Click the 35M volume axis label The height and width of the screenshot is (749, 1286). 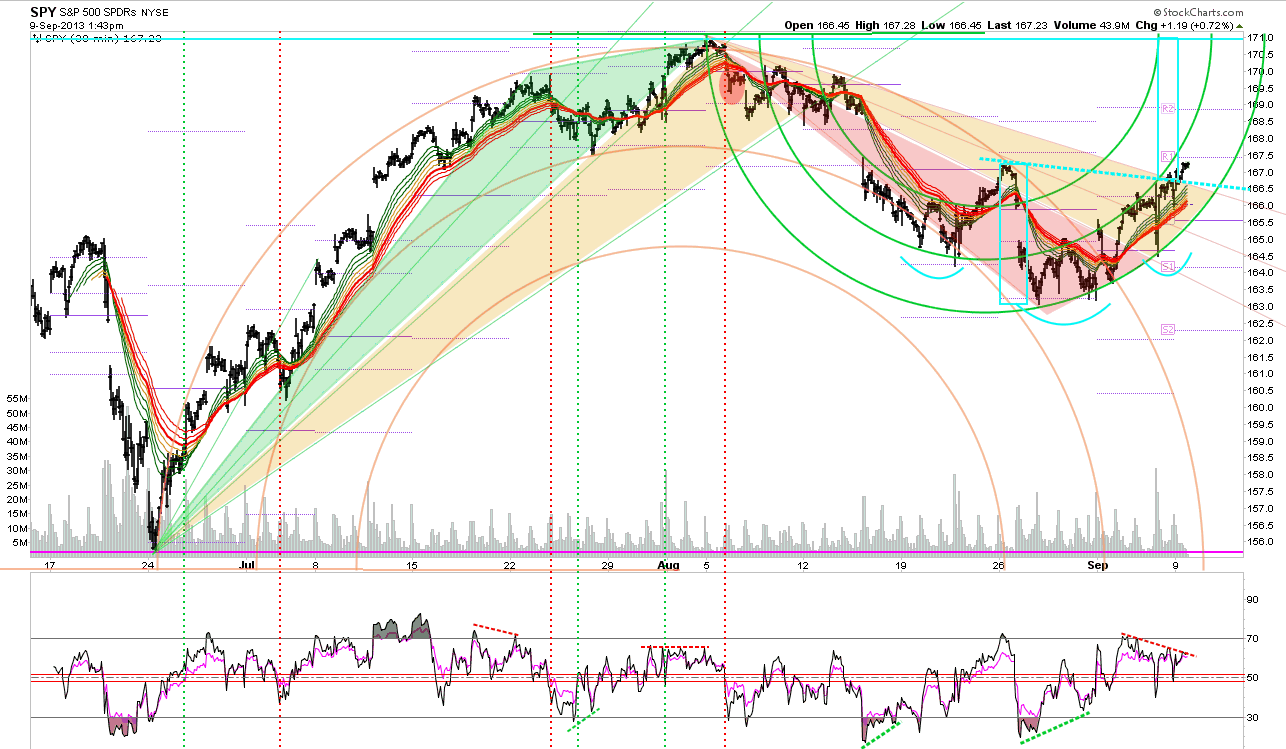[x=15, y=456]
